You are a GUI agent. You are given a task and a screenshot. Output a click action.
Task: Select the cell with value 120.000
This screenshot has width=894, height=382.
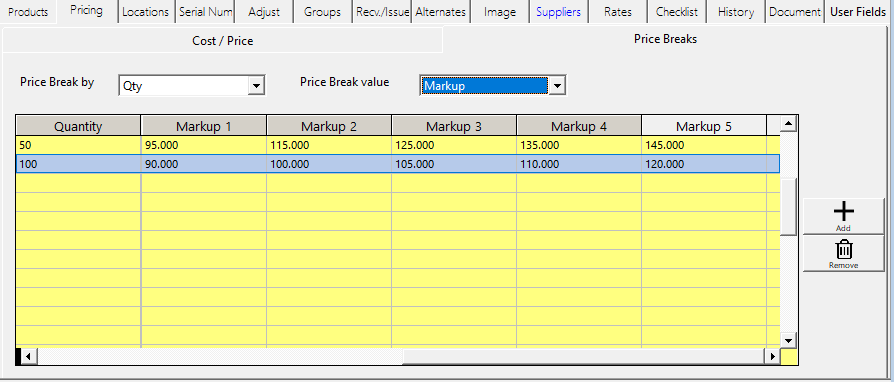704,164
